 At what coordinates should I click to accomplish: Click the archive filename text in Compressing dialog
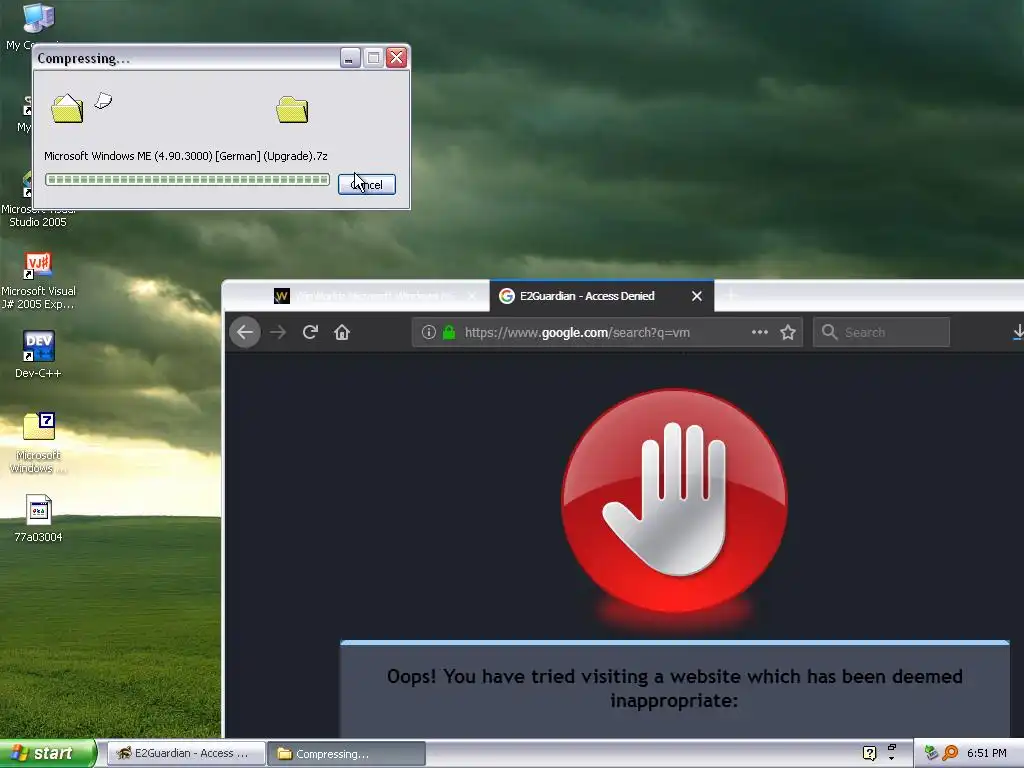pos(185,156)
